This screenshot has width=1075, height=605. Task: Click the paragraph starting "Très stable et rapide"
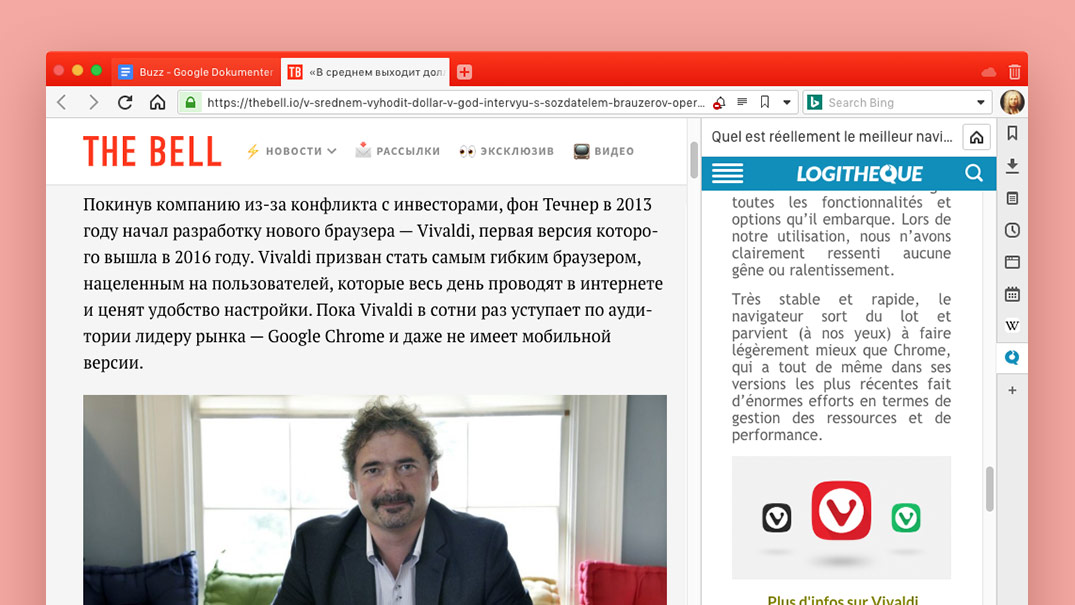click(x=841, y=367)
